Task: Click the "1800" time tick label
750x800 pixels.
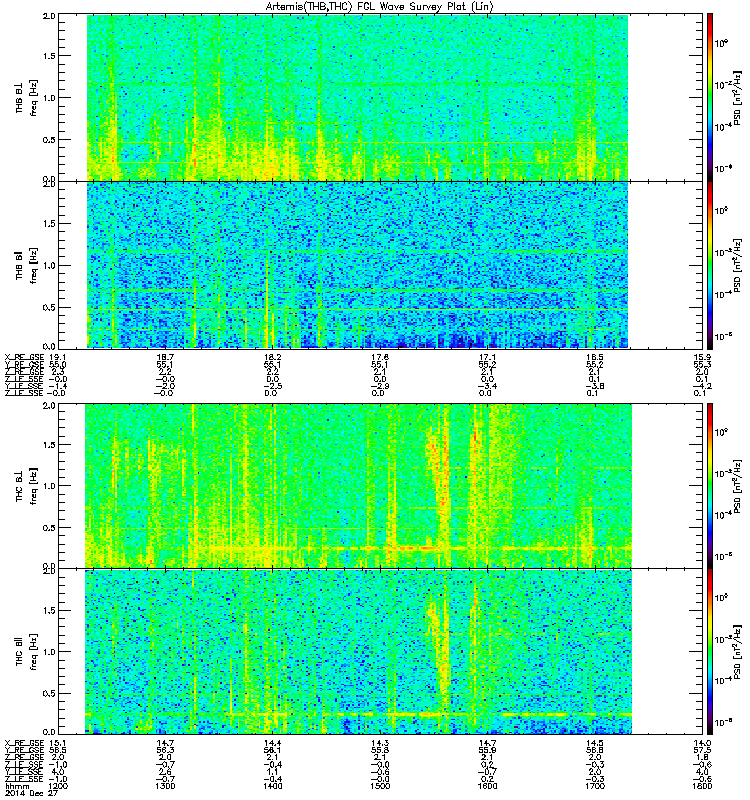Action: coord(702,787)
